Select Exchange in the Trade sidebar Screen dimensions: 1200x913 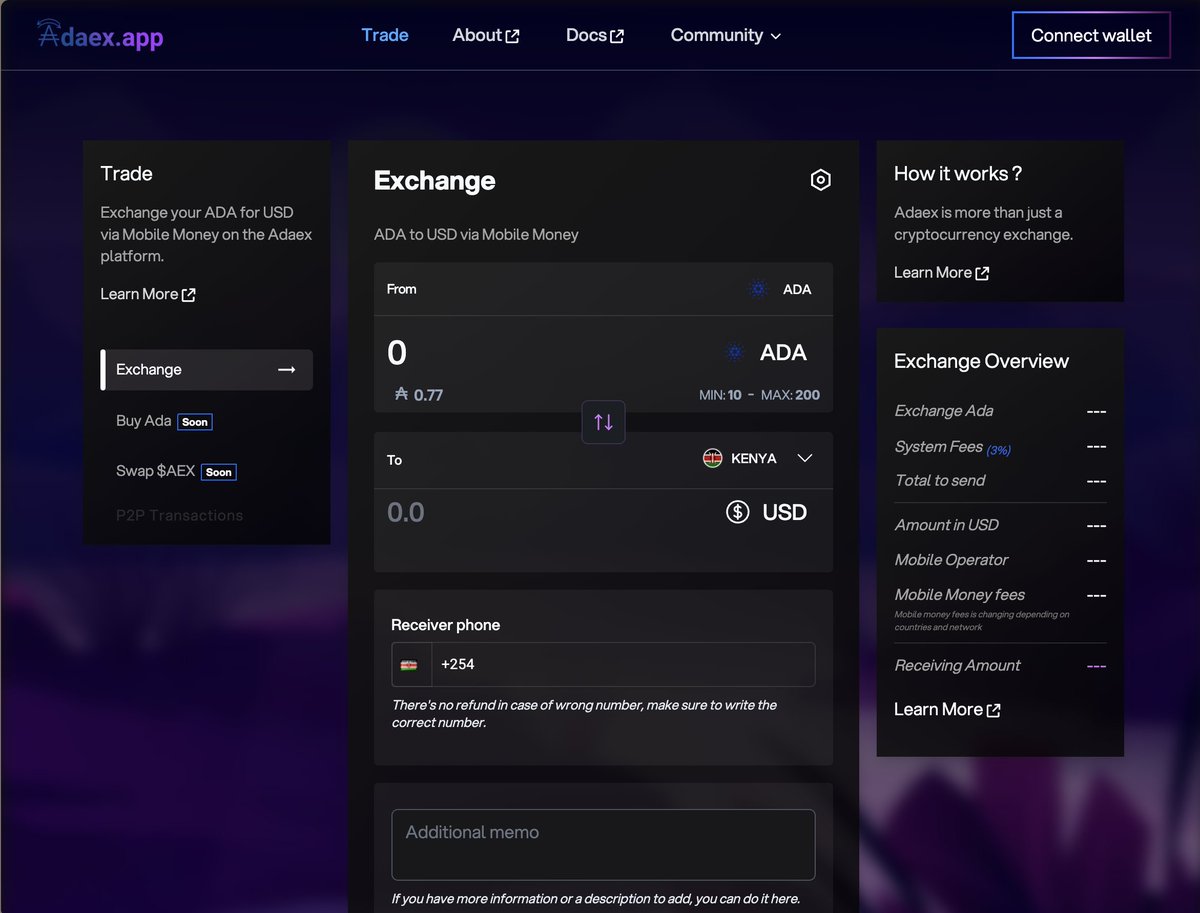[207, 370]
